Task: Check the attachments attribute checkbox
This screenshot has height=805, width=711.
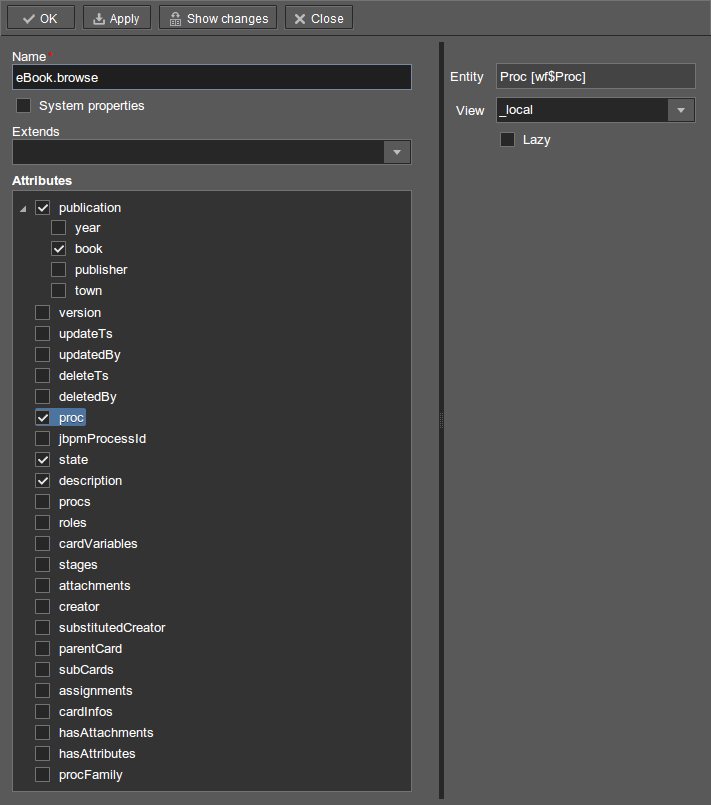Action: (43, 586)
